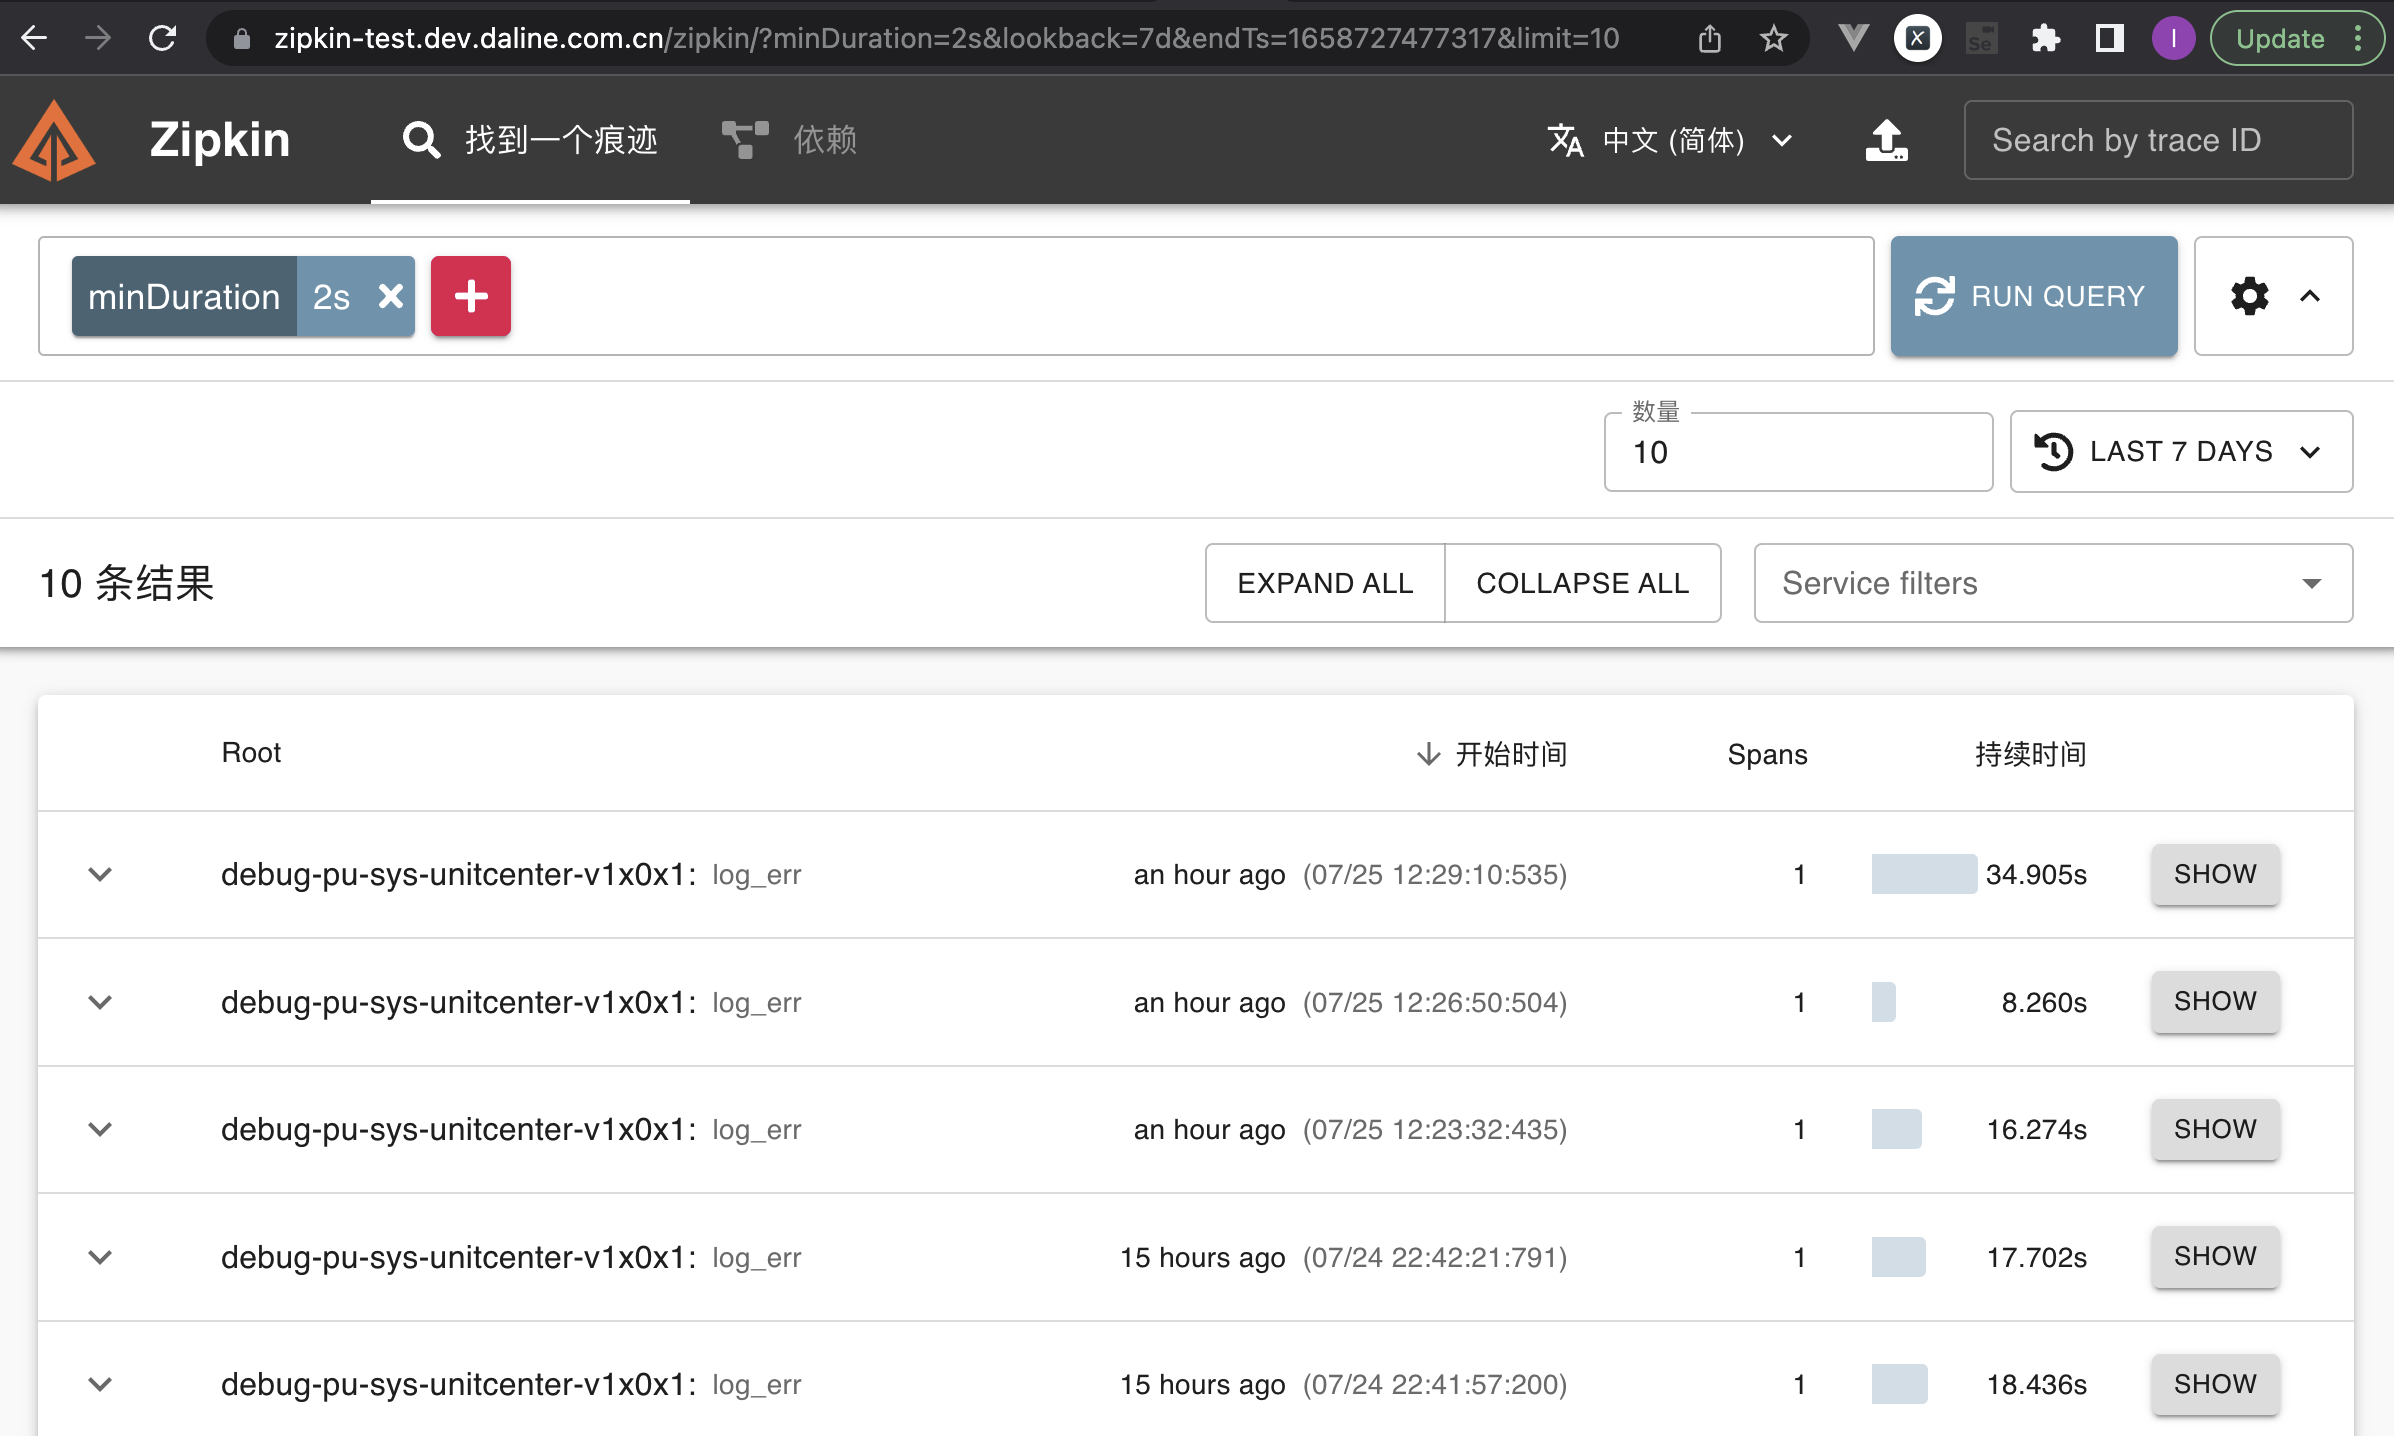Image resolution: width=2394 pixels, height=1436 pixels.
Task: Open the LAST 7 DAYS lookback dropdown
Action: click(2181, 451)
